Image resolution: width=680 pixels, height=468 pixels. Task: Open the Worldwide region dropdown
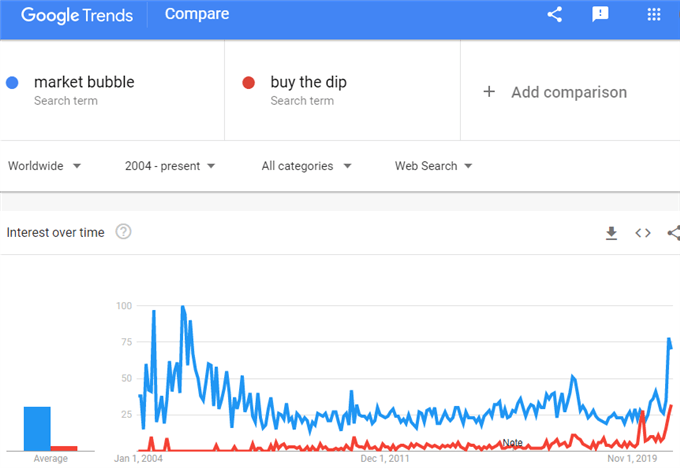44,166
